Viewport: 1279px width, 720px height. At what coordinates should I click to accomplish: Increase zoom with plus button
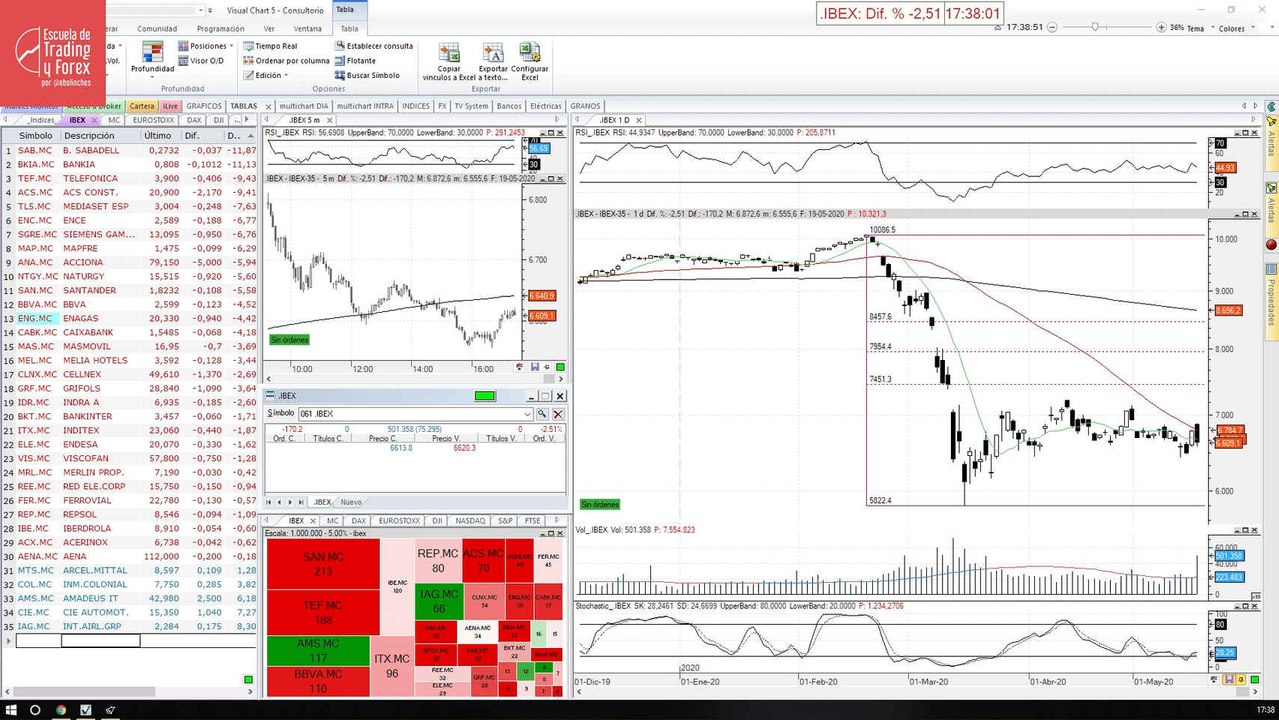(1161, 27)
